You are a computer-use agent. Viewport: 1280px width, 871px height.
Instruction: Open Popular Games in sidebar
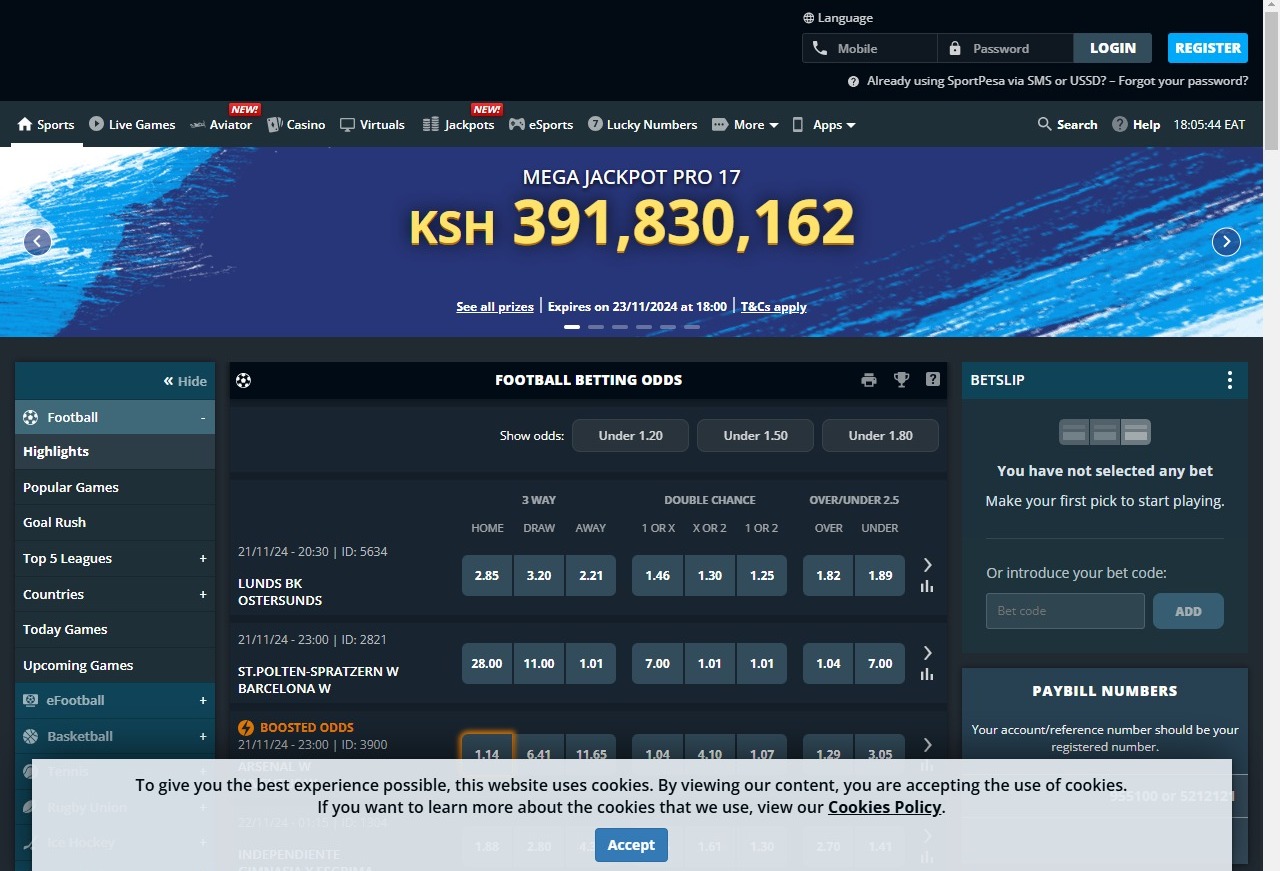coord(115,487)
